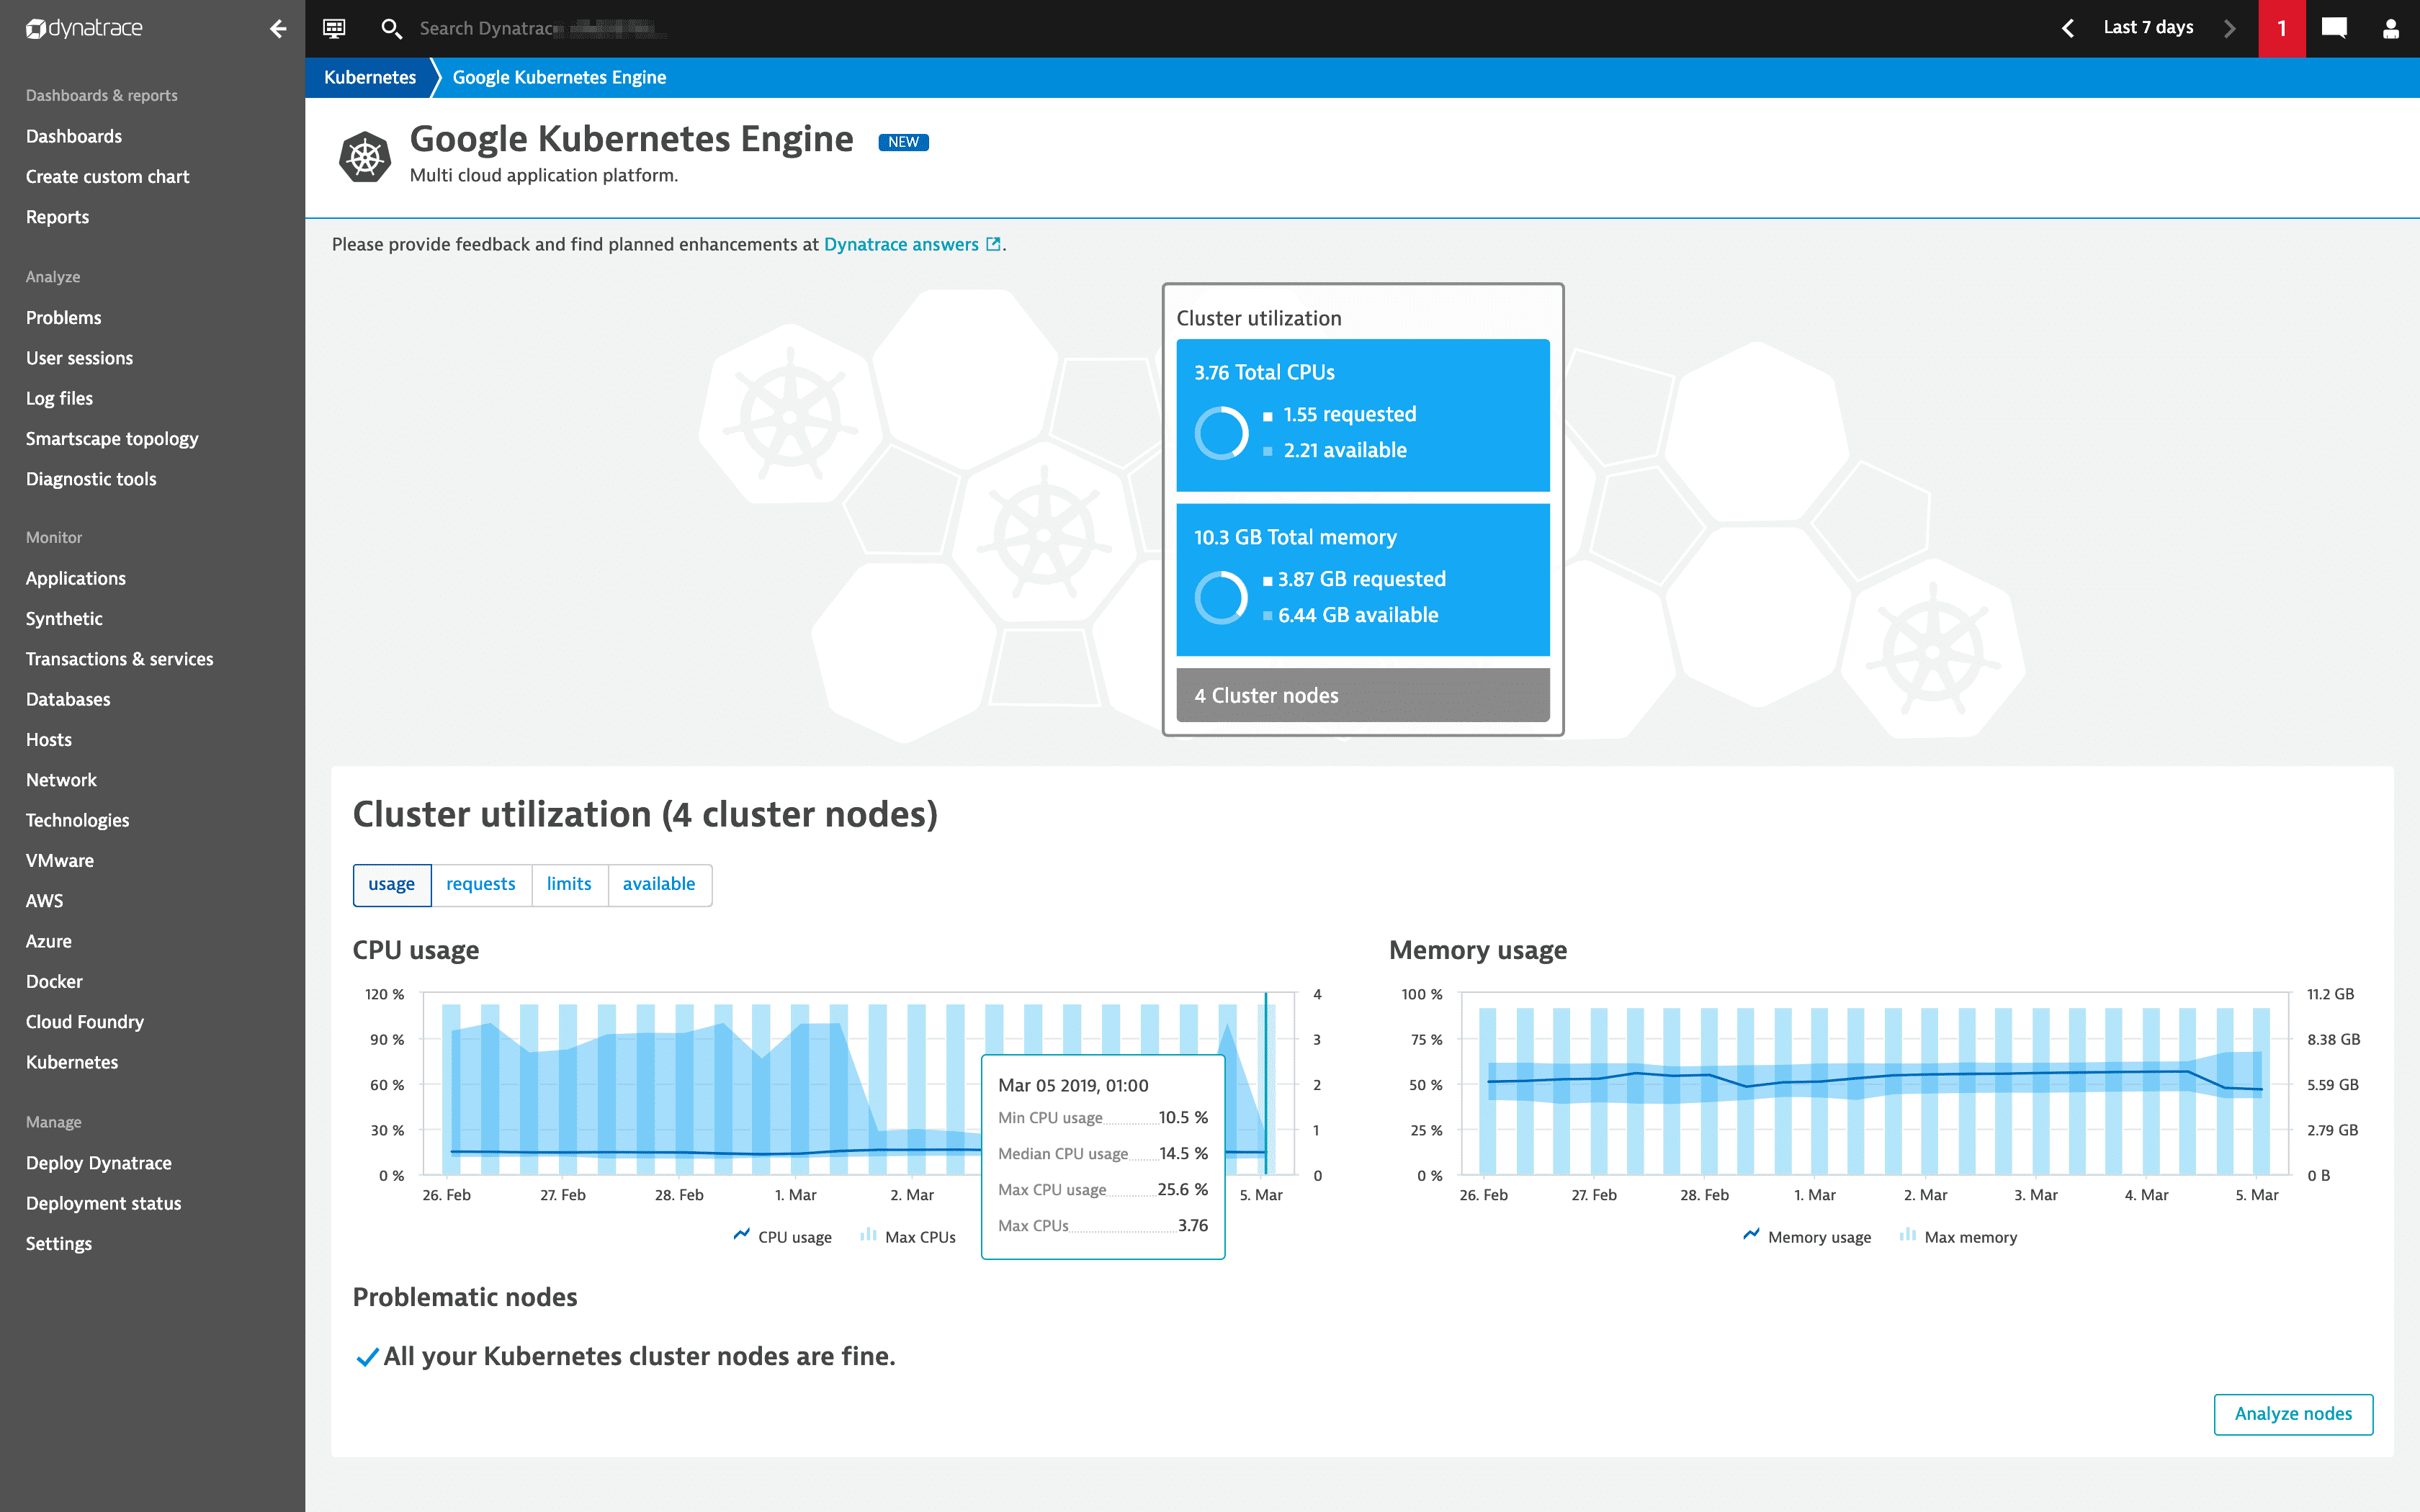This screenshot has height=1512, width=2420.
Task: Open Databases
Action: [68, 699]
